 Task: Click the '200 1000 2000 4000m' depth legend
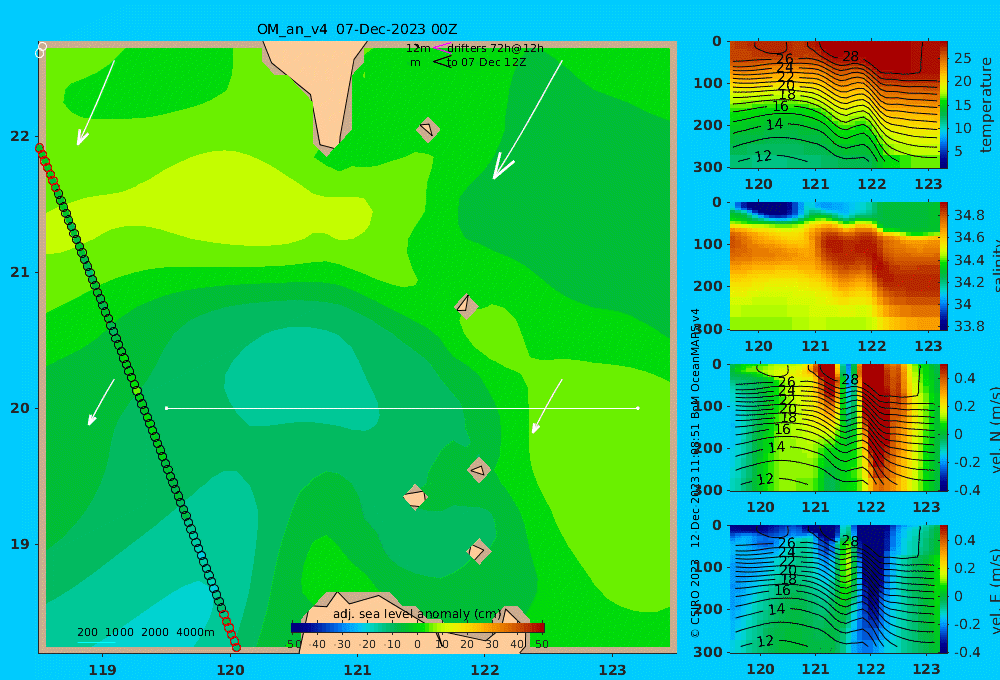coord(146,632)
